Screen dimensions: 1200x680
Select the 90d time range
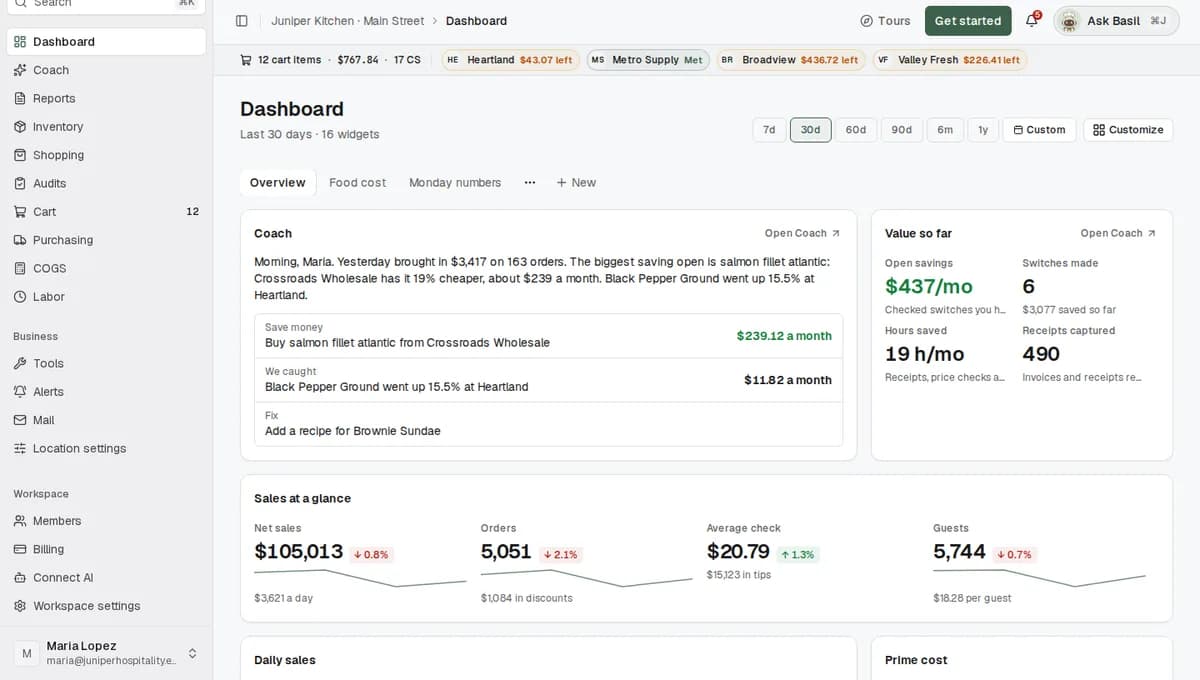click(x=902, y=130)
